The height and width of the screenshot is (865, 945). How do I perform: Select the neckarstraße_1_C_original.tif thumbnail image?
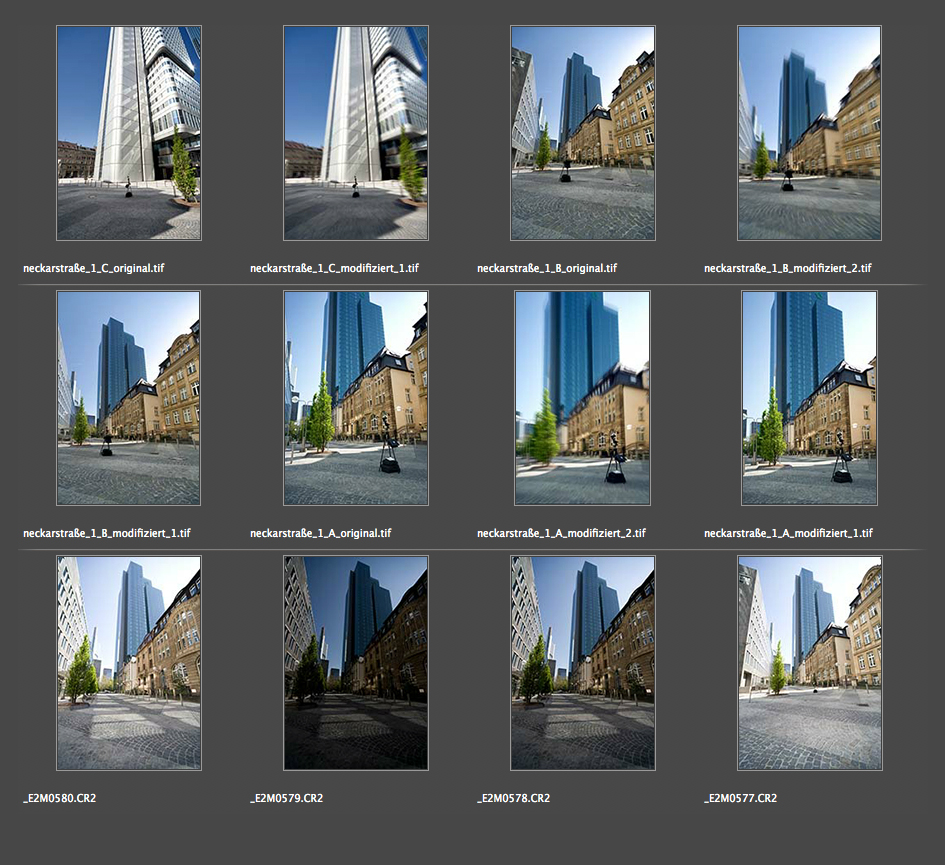pyautogui.click(x=128, y=133)
